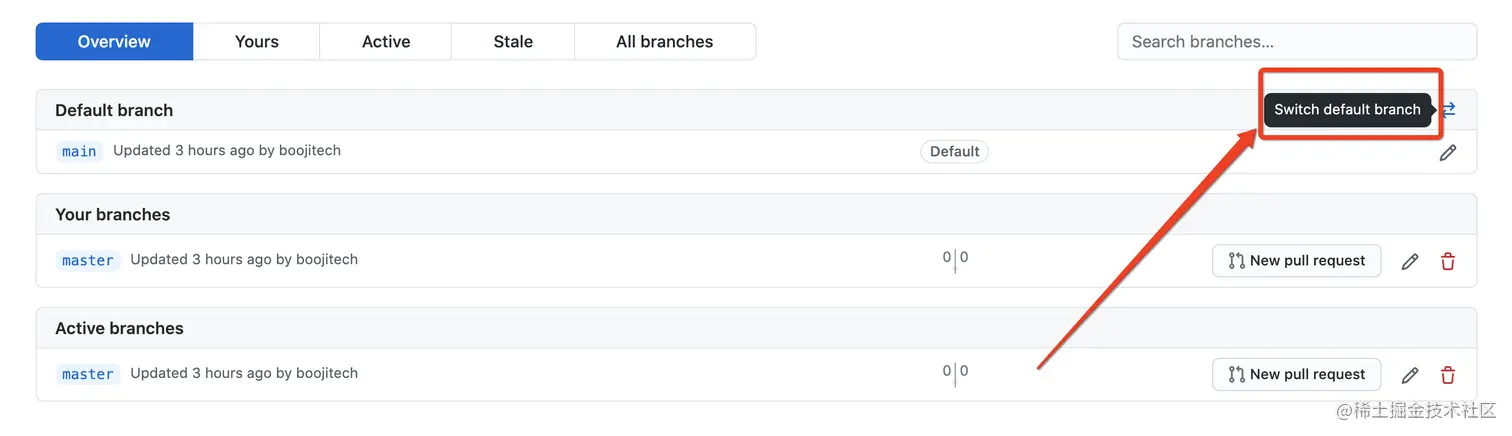
Task: Click the Default badge on main branch
Action: [954, 152]
